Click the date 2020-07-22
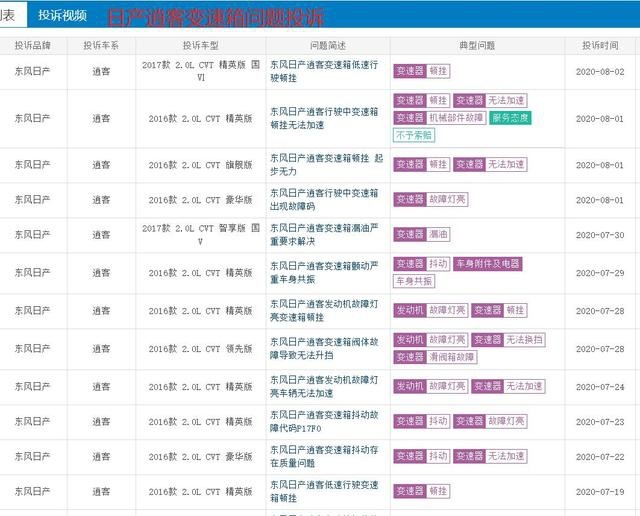The width and height of the screenshot is (640, 516). (x=600, y=457)
